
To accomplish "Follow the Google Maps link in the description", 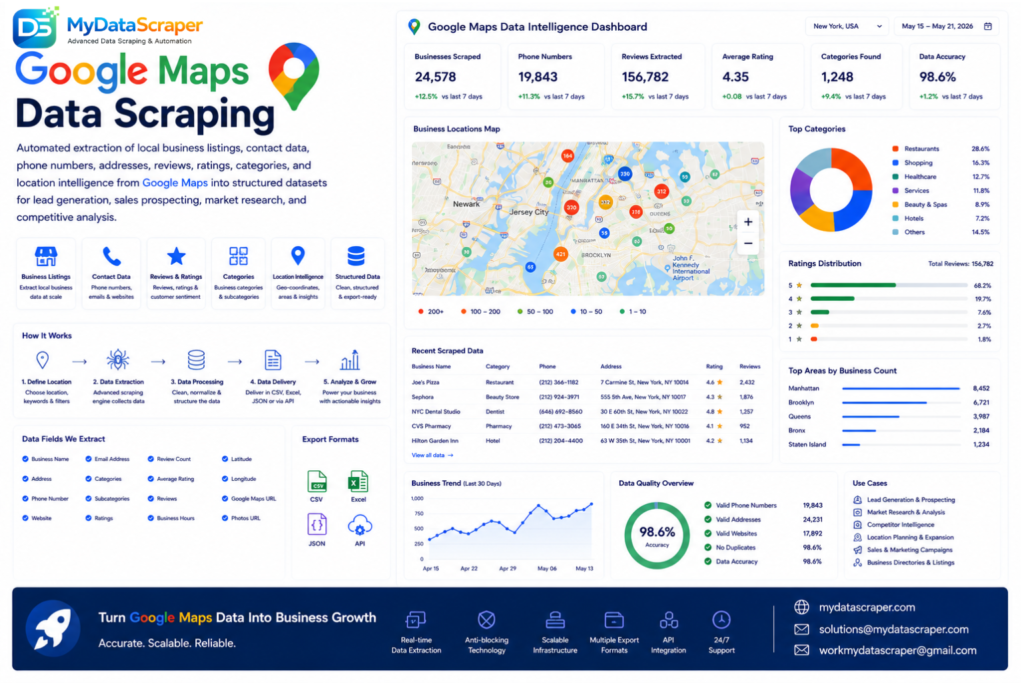I will coord(175,183).
